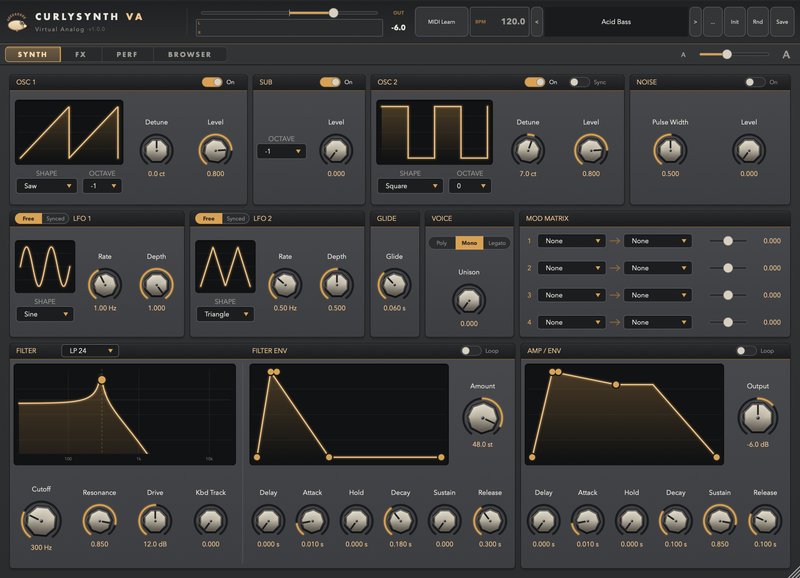Screen dimensions: 800x578
Task: Open SUB Octave dropdown
Action: (x=282, y=152)
